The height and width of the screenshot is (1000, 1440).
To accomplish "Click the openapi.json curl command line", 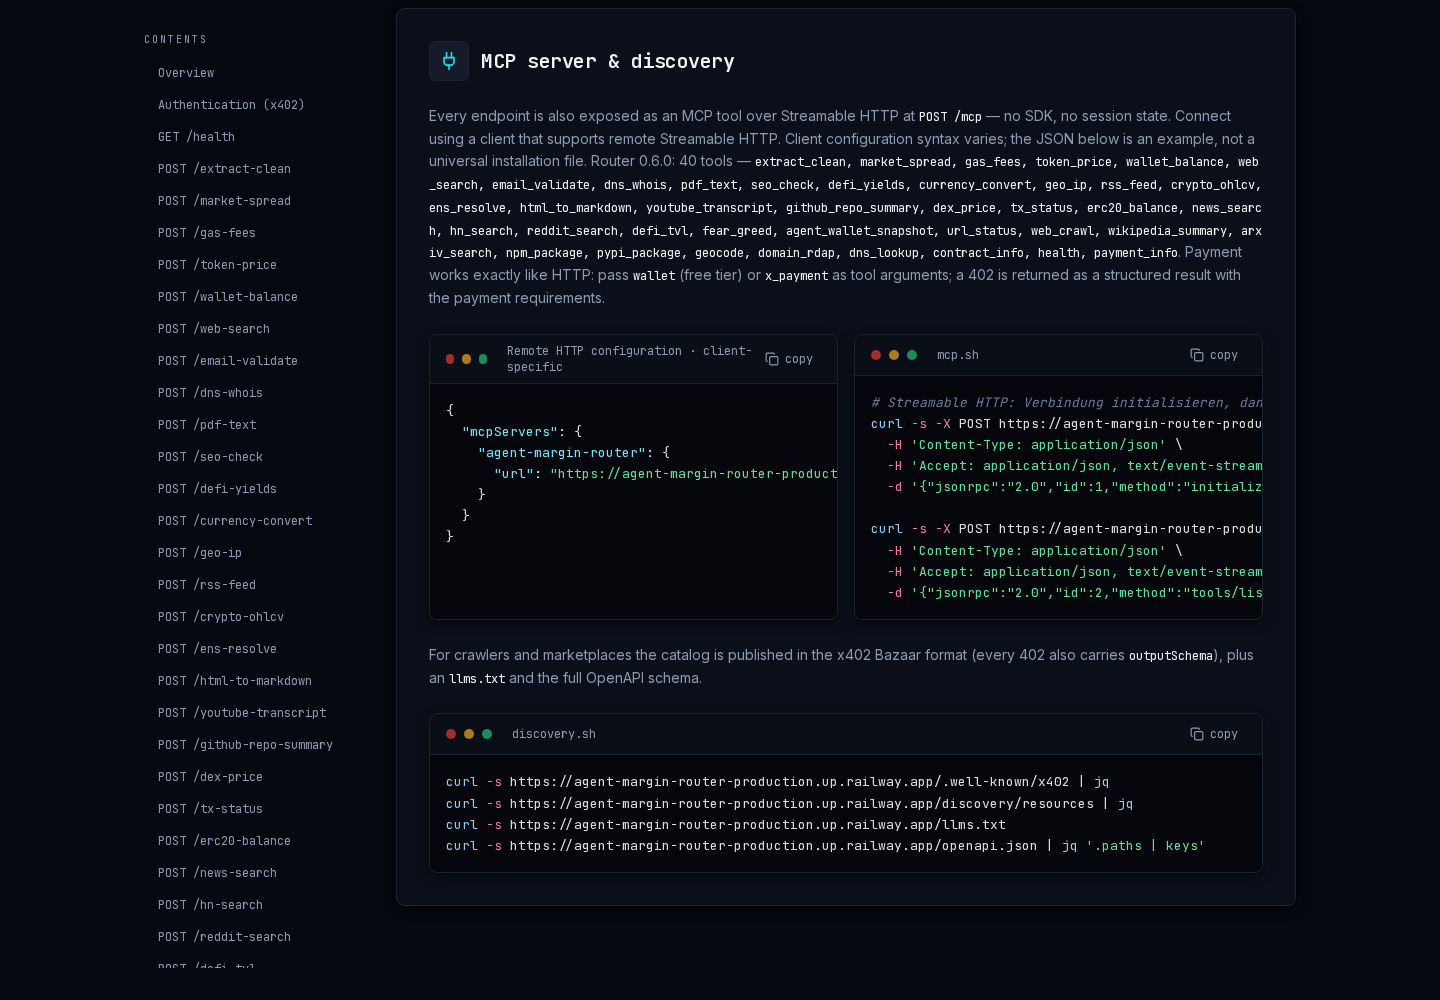I will point(825,846).
